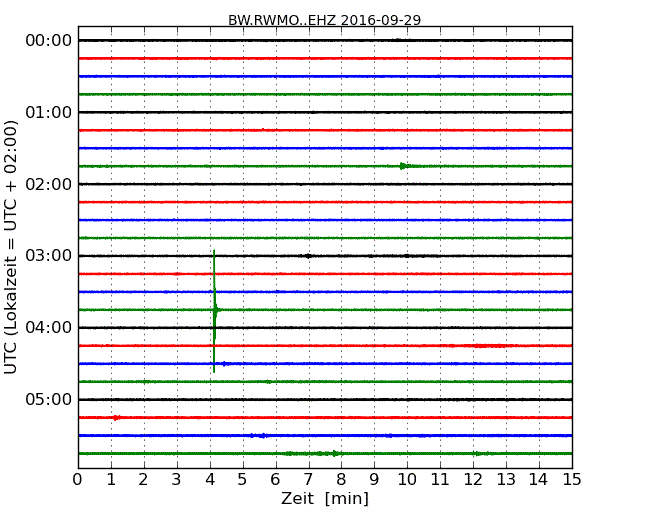The width and height of the screenshot is (650, 520).
Task: Click the small red event near minute 1 after 05:00
Action: coord(116,418)
